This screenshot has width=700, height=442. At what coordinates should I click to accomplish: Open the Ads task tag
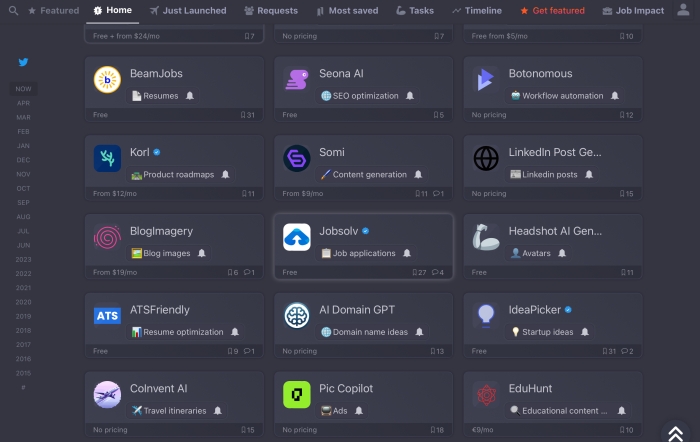pos(334,410)
